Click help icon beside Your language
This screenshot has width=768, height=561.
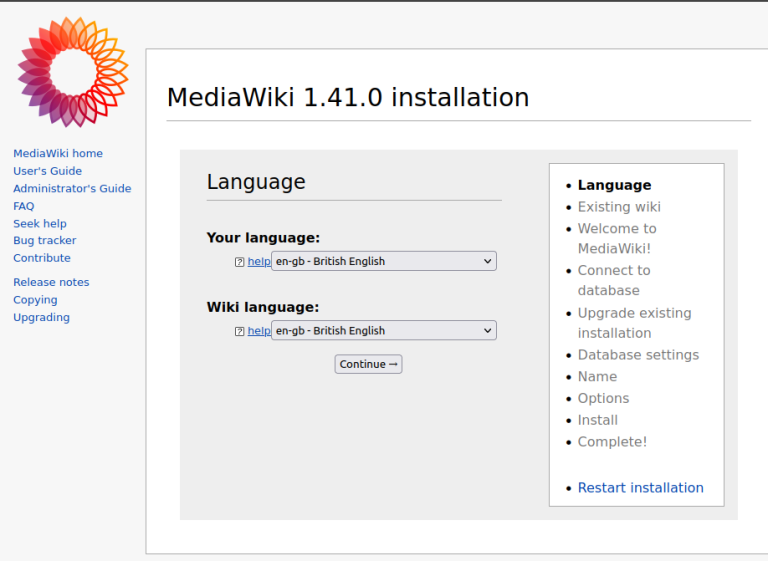[x=240, y=262]
